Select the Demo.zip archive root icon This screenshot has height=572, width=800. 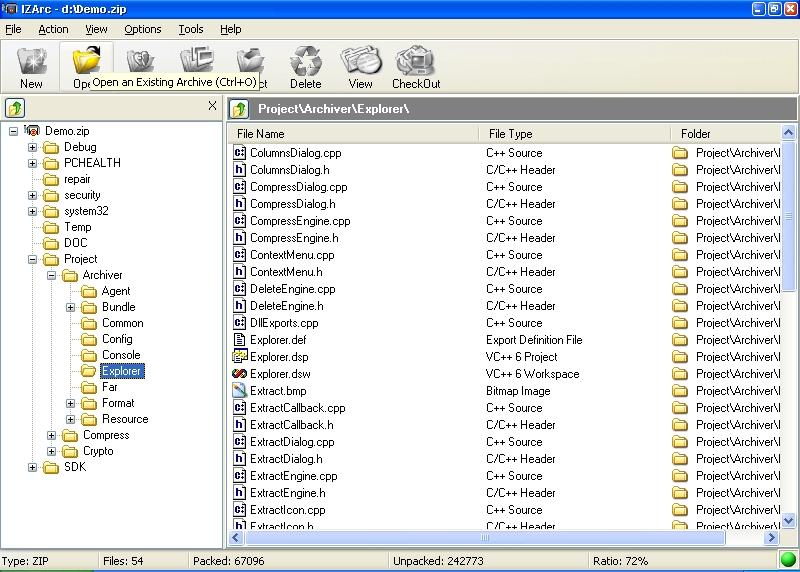click(32, 131)
